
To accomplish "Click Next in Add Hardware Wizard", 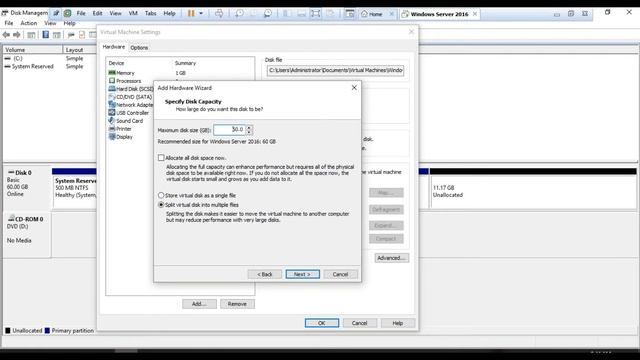I will click(x=302, y=274).
